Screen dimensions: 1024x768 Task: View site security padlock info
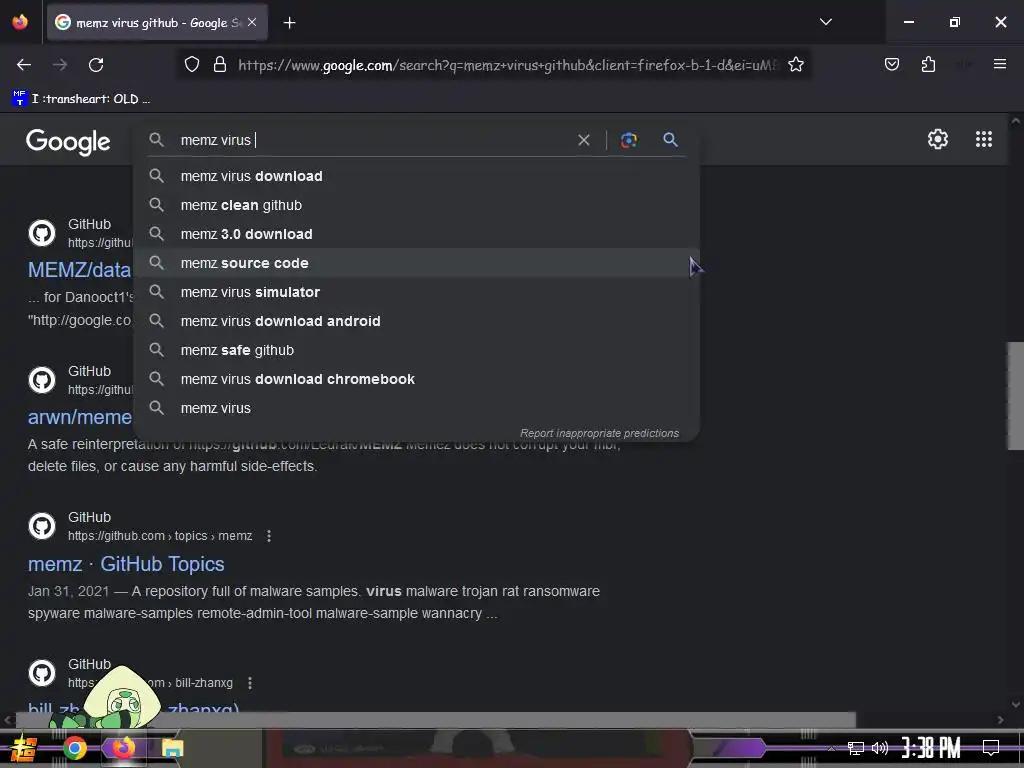220,65
